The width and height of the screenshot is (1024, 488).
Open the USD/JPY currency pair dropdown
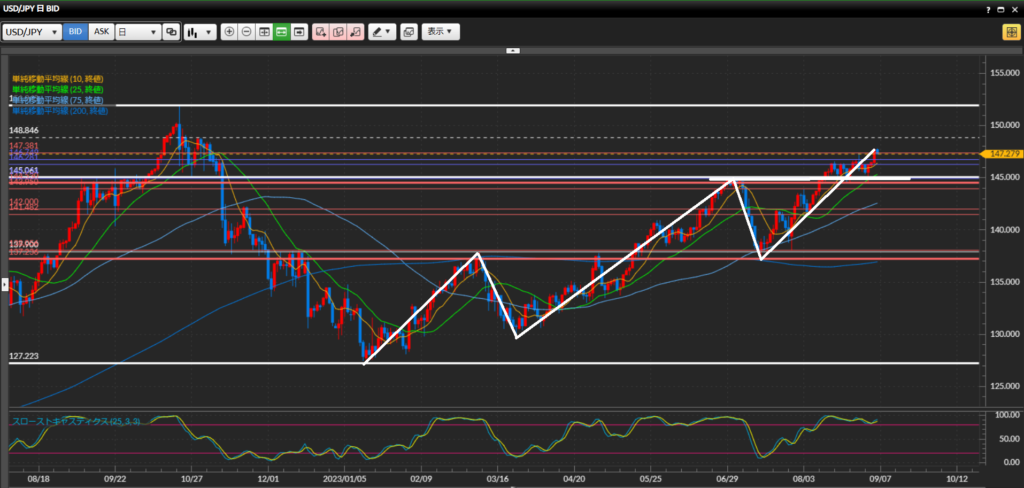pyautogui.click(x=32, y=32)
